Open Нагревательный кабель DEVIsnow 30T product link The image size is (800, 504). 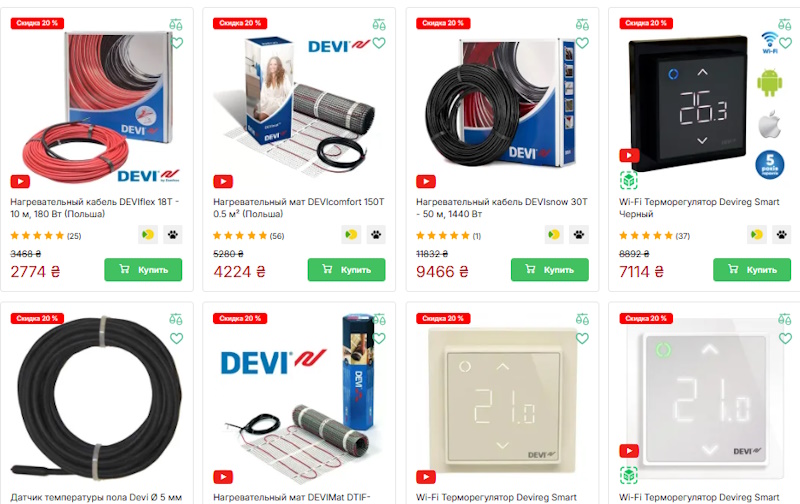pos(502,208)
